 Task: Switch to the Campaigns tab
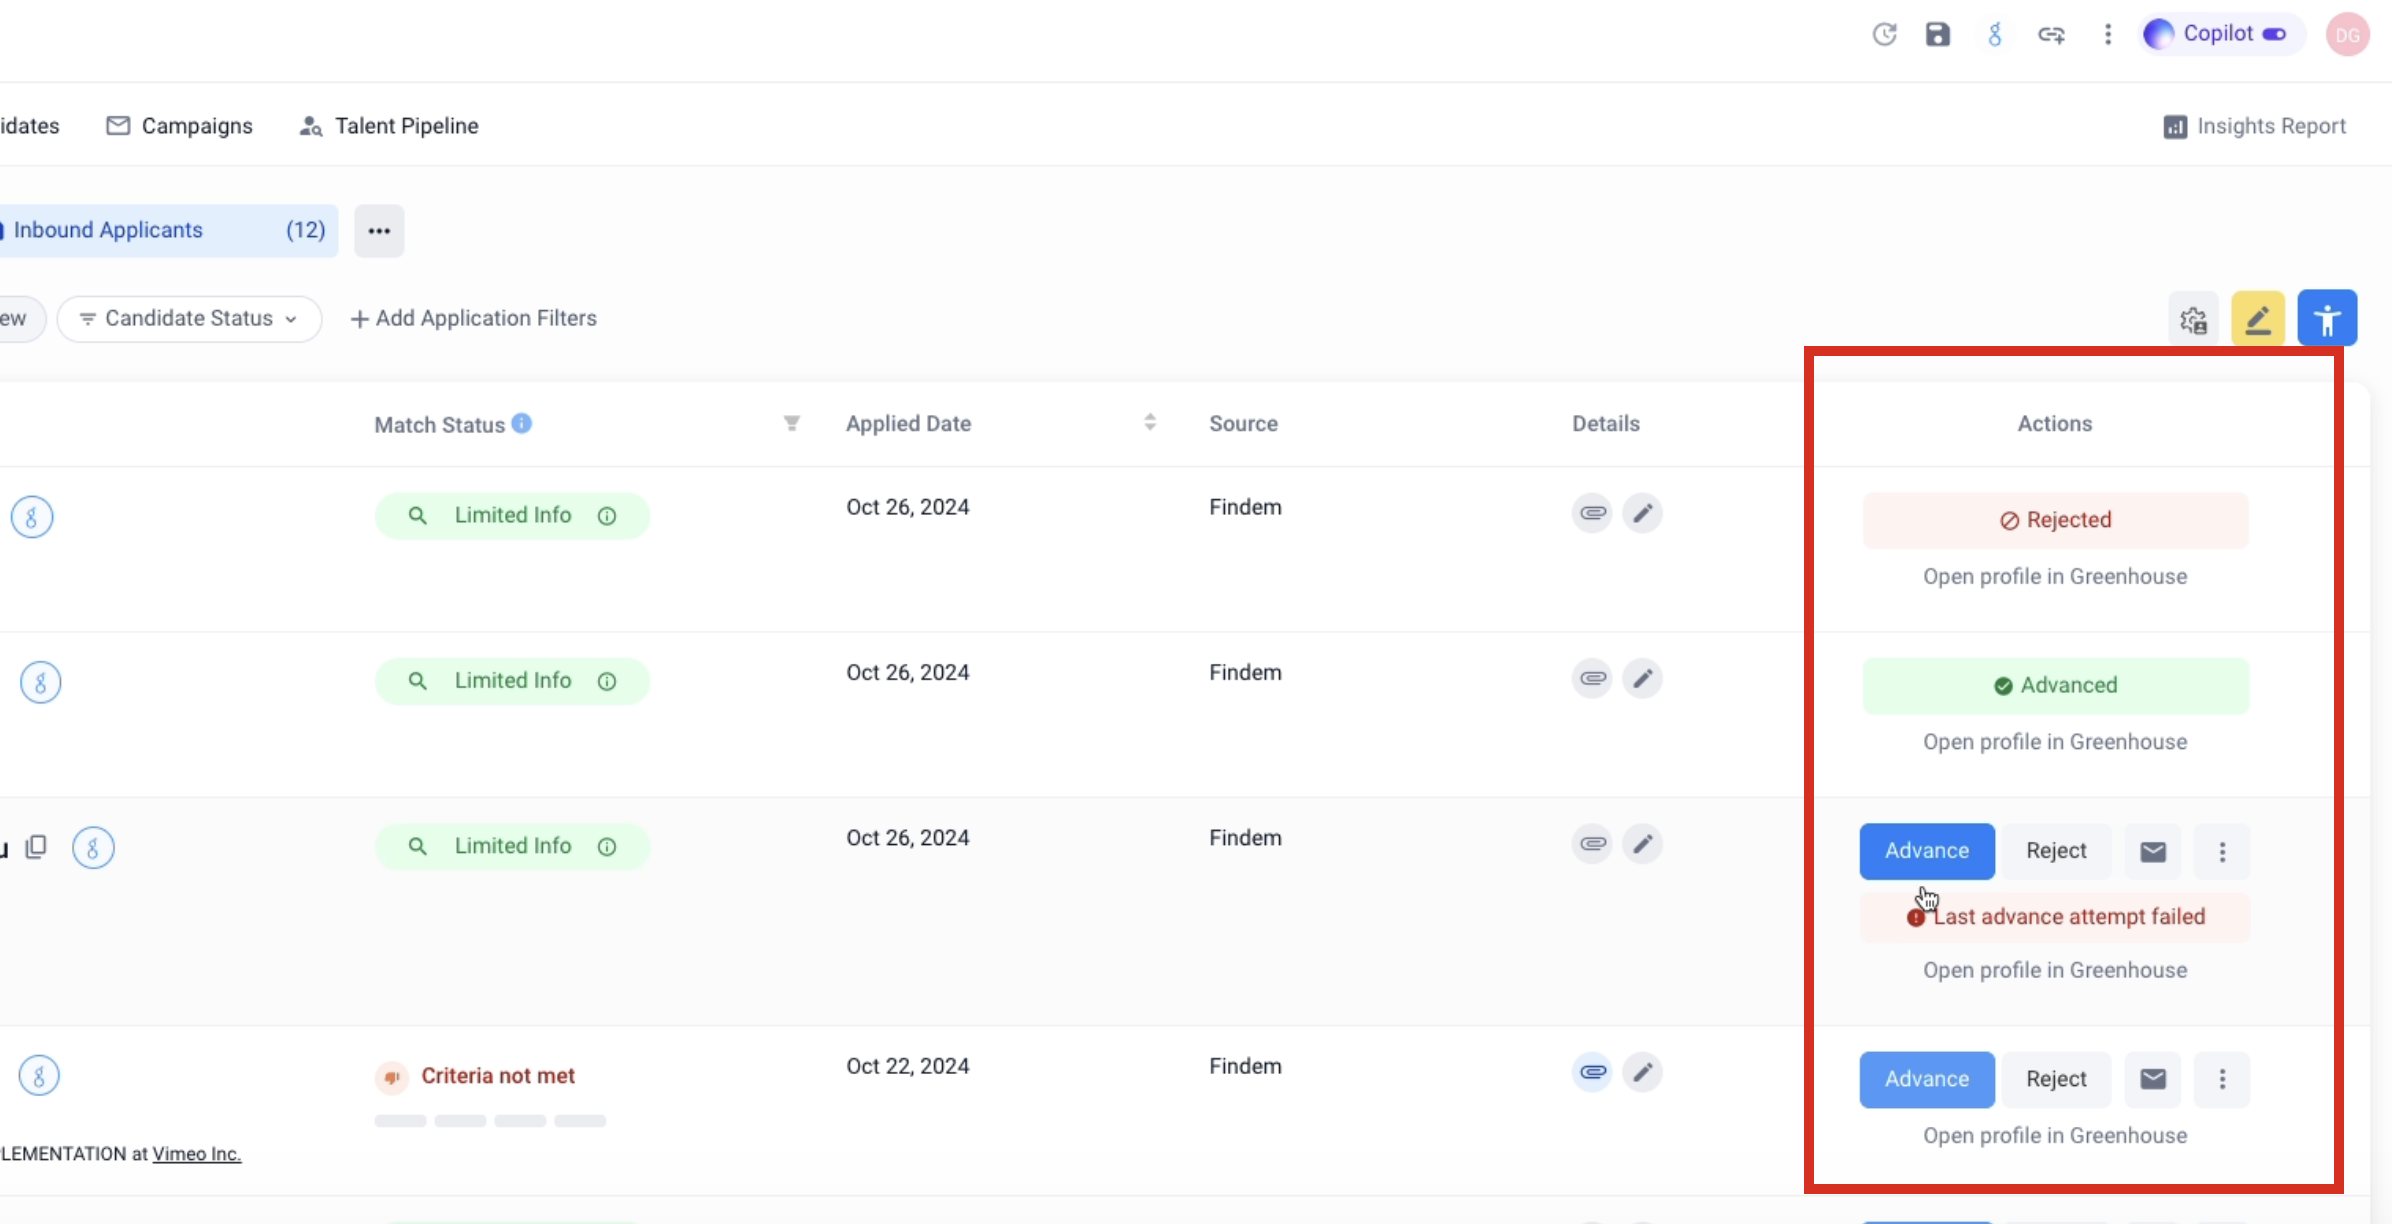click(179, 126)
